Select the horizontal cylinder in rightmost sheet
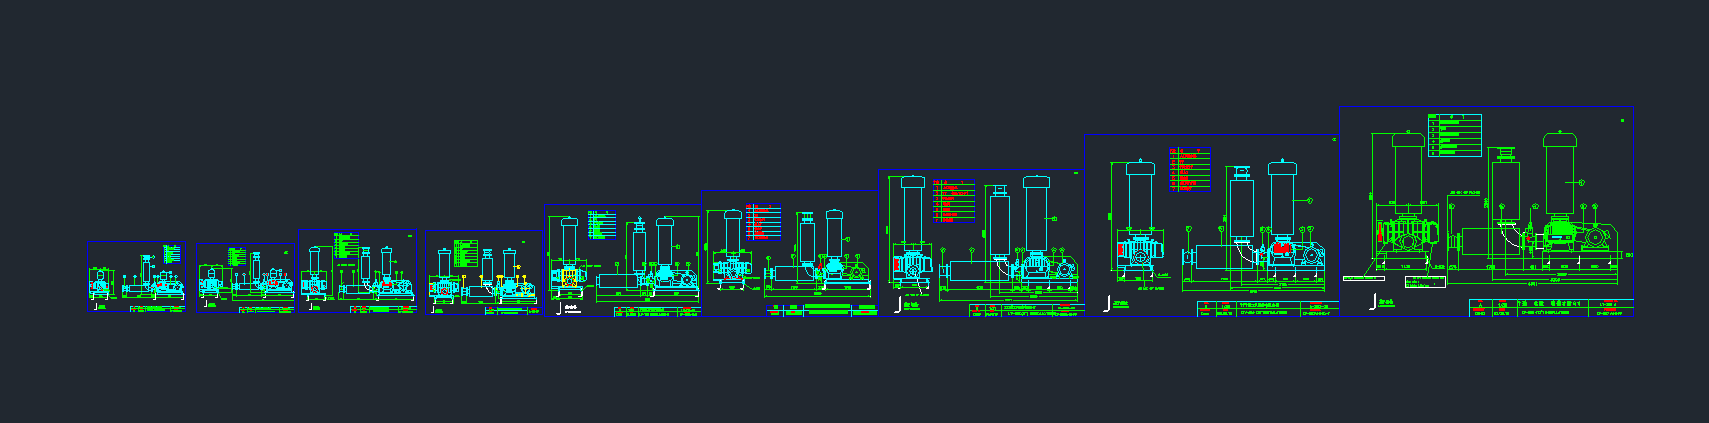This screenshot has width=1709, height=423. coord(1490,241)
